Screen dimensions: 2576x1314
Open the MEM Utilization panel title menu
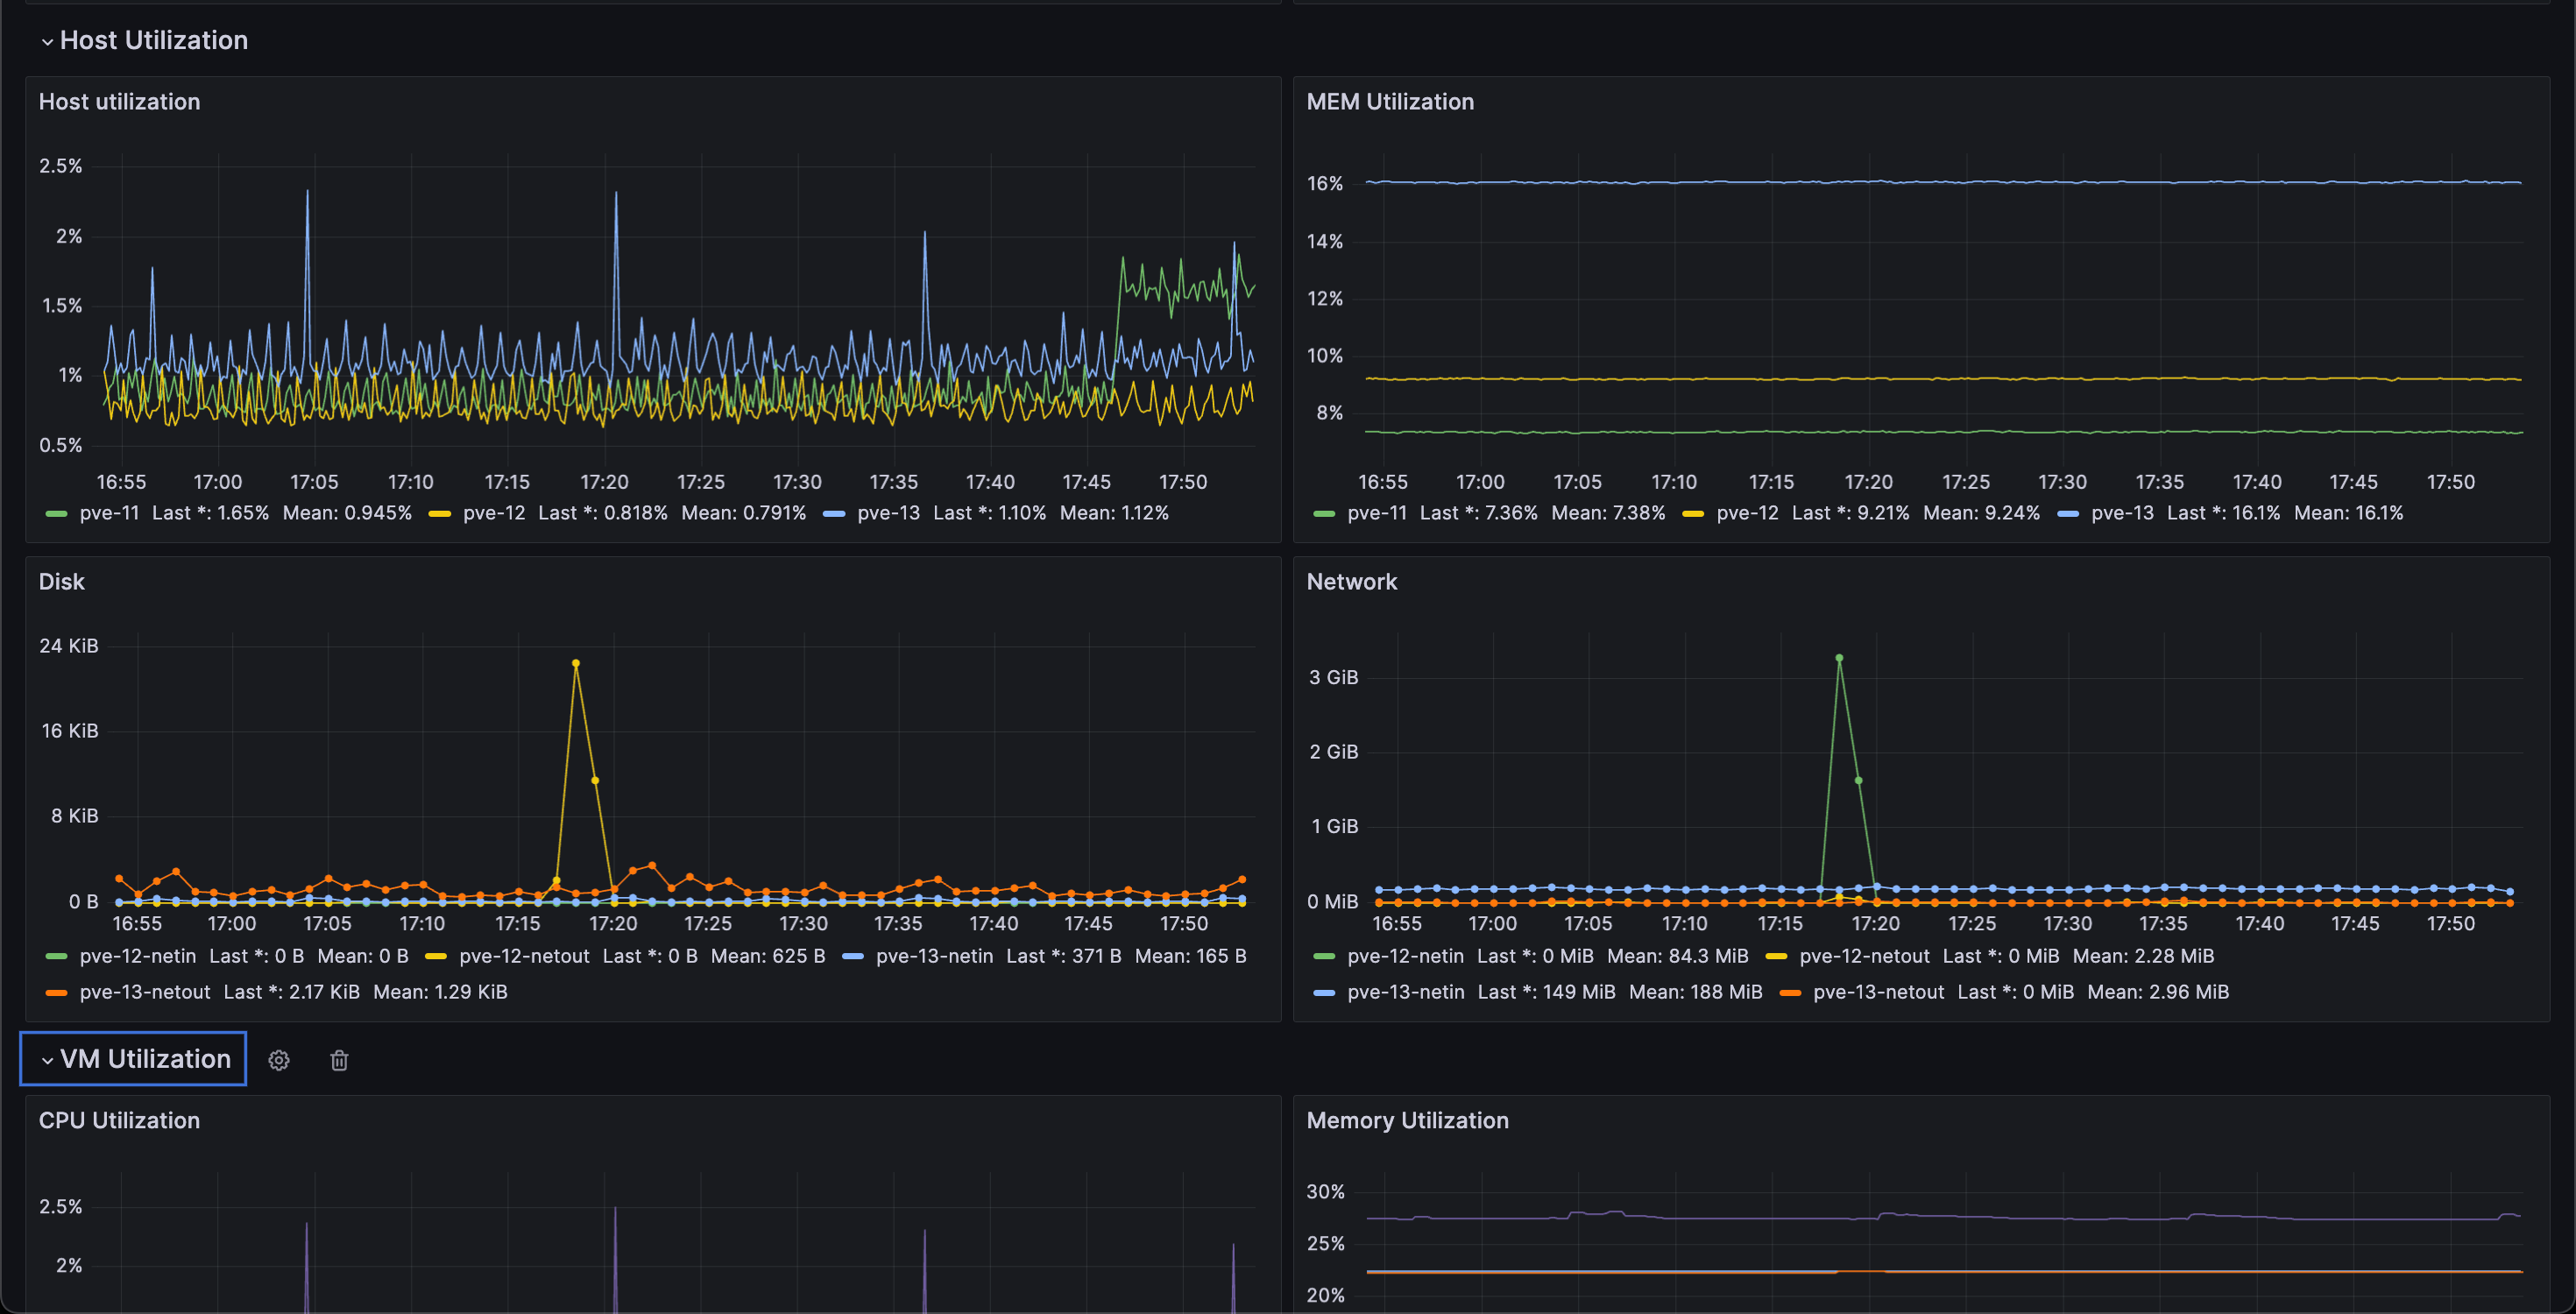click(x=1389, y=102)
